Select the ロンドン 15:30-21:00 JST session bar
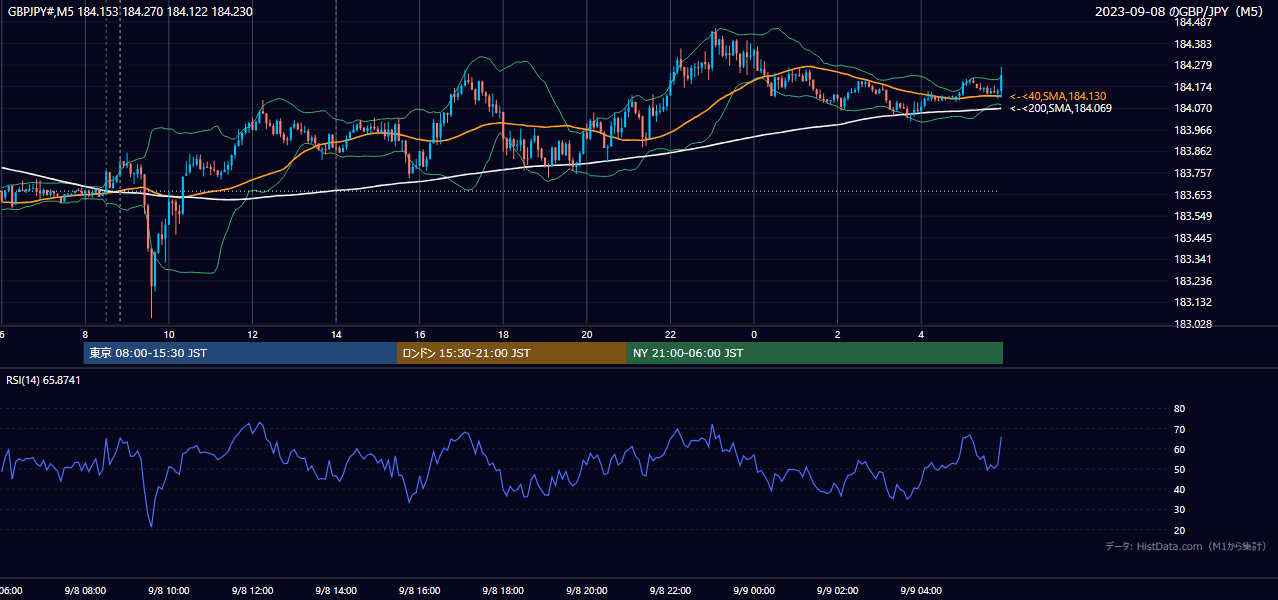Image resolution: width=1278 pixels, height=600 pixels. pyautogui.click(x=512, y=353)
